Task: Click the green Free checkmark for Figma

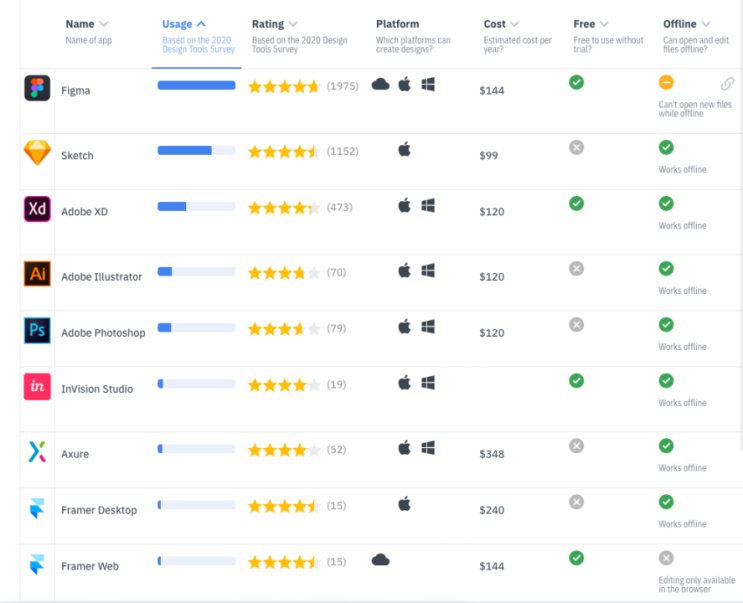Action: tap(576, 82)
